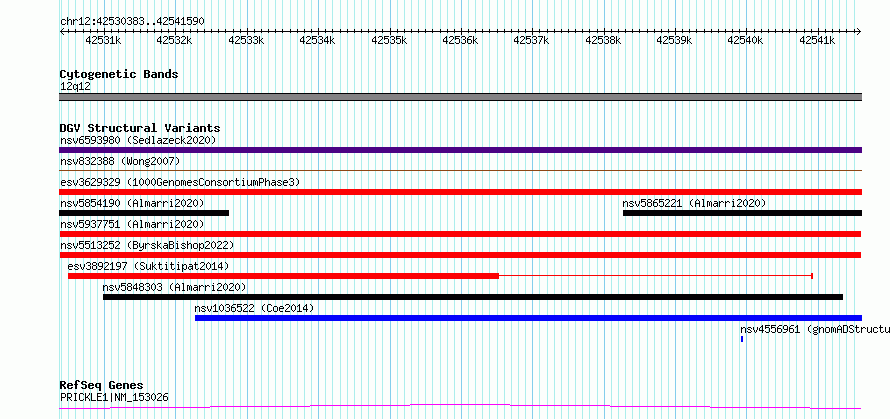Click the purple nsv6593980 variant bar
The image size is (890, 419).
coord(460,150)
